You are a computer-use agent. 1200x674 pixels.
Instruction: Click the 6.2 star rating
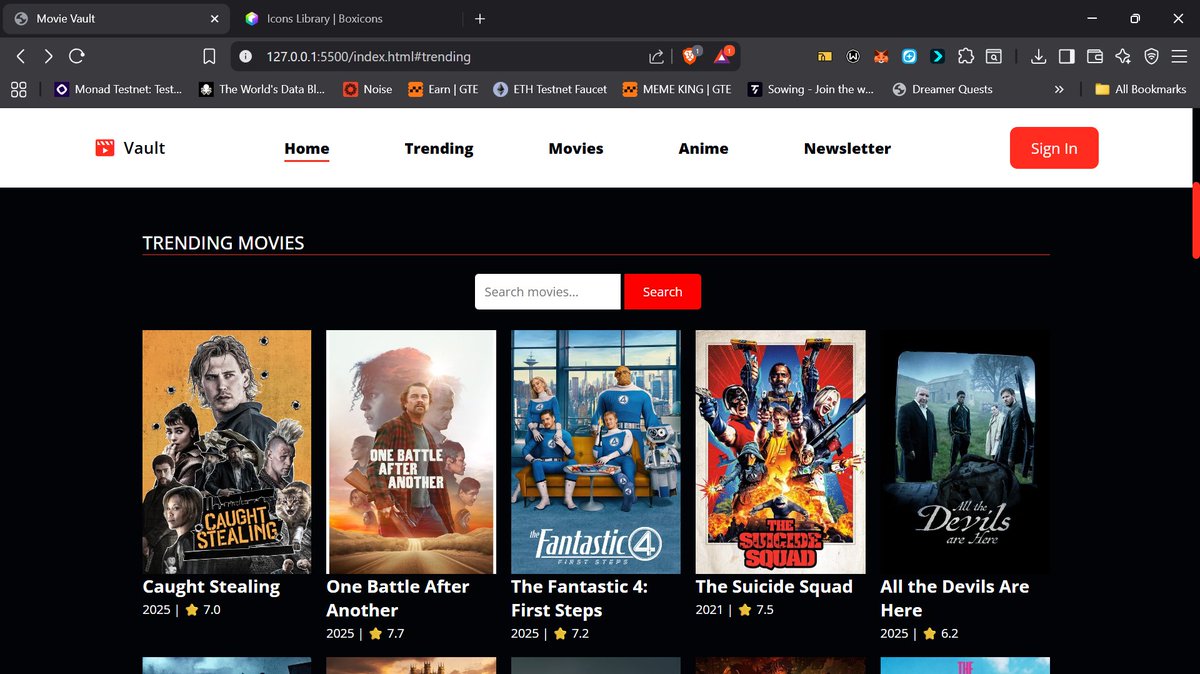pos(940,633)
